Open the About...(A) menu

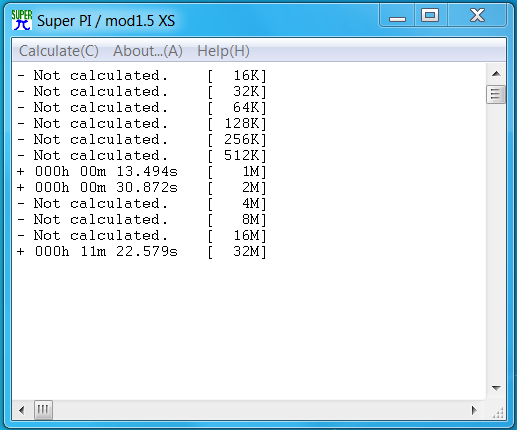(148, 51)
